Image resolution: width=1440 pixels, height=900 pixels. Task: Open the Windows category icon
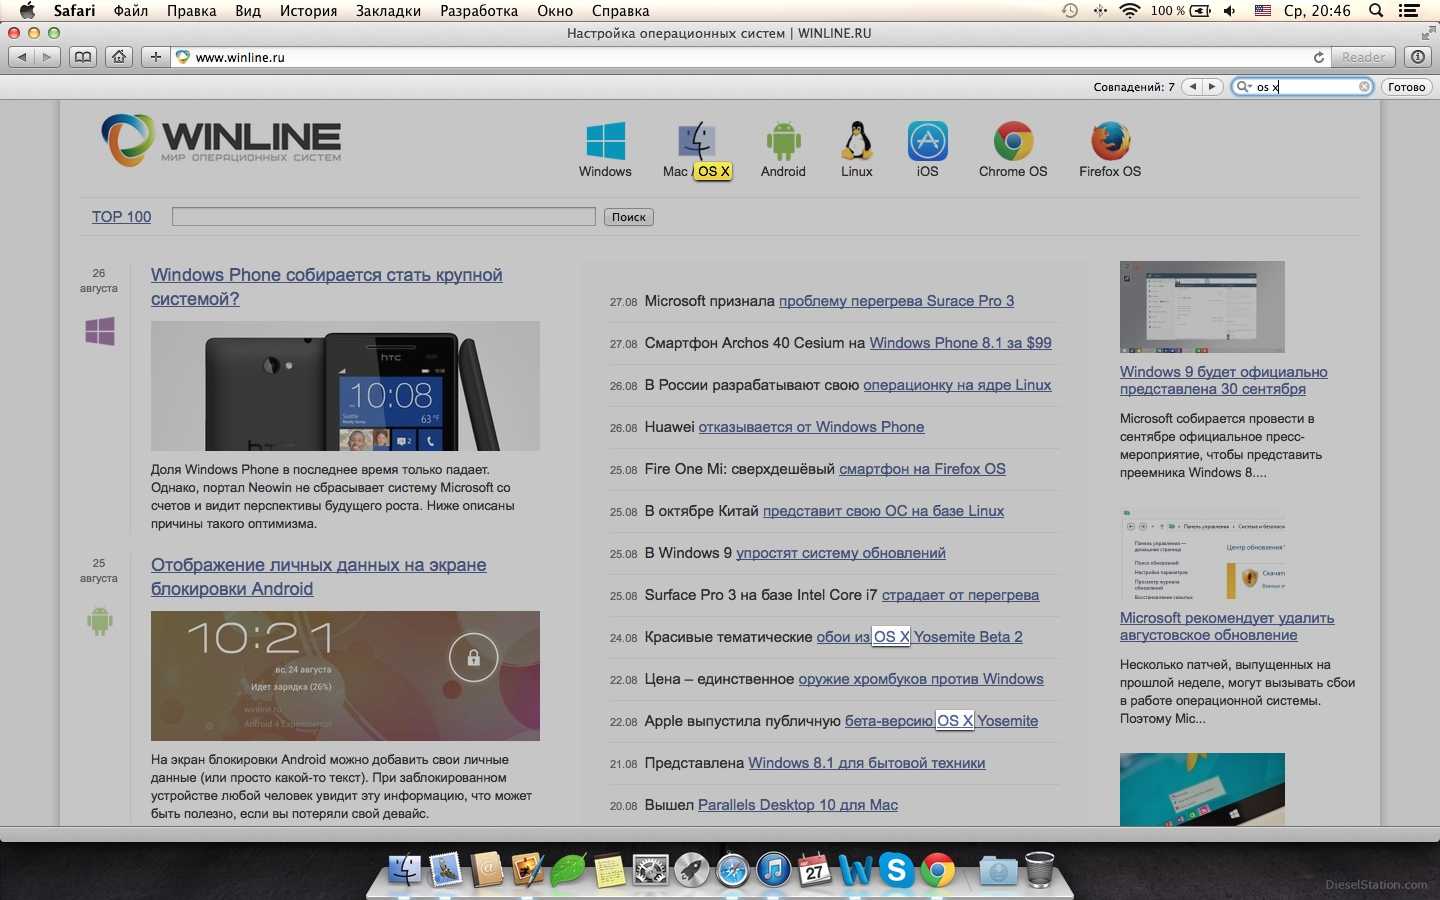[x=605, y=142]
